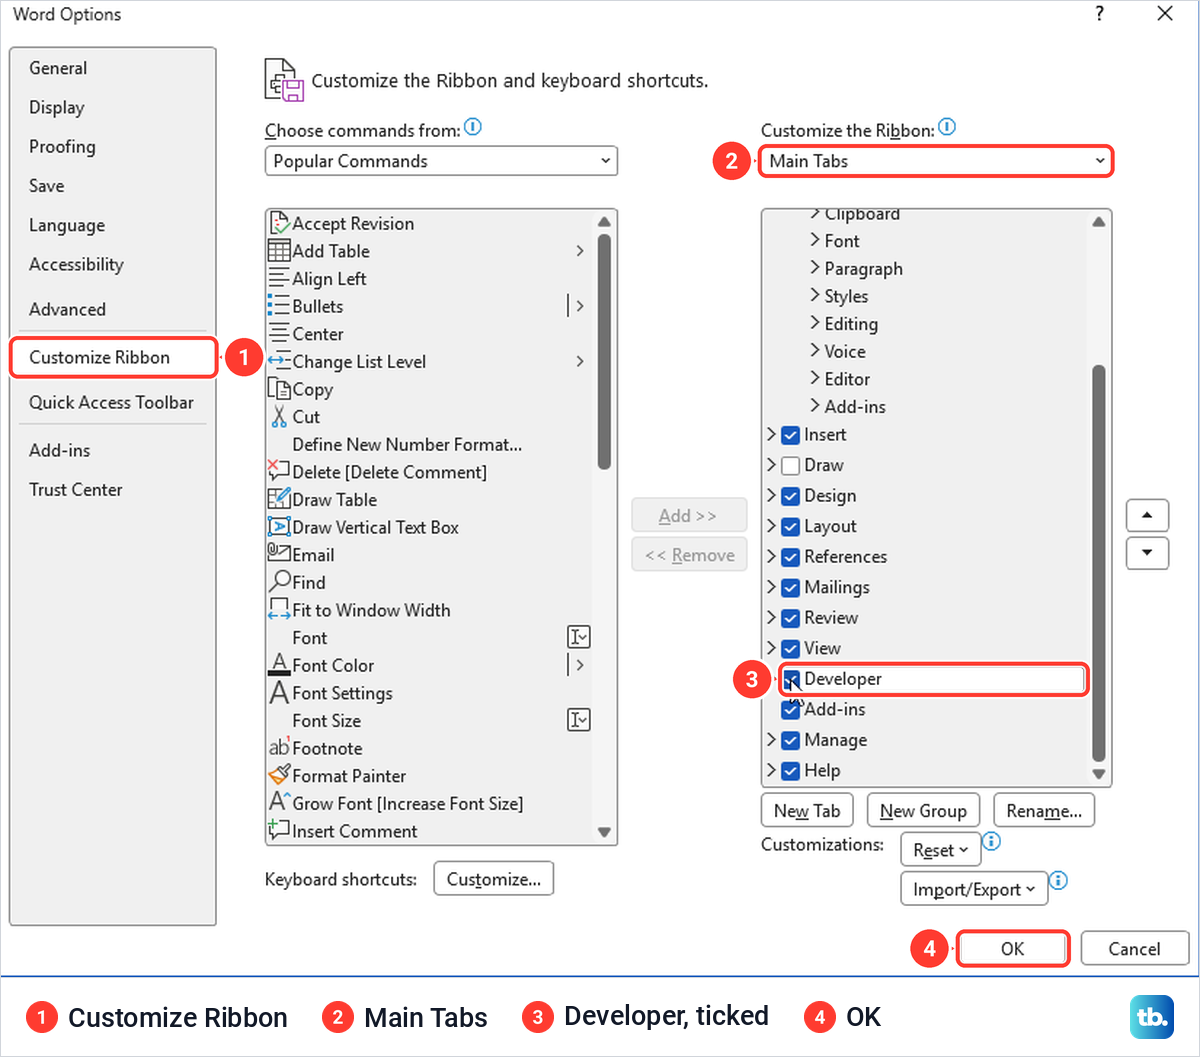Click the Accept Revision command icon
The image size is (1200, 1057).
click(279, 223)
